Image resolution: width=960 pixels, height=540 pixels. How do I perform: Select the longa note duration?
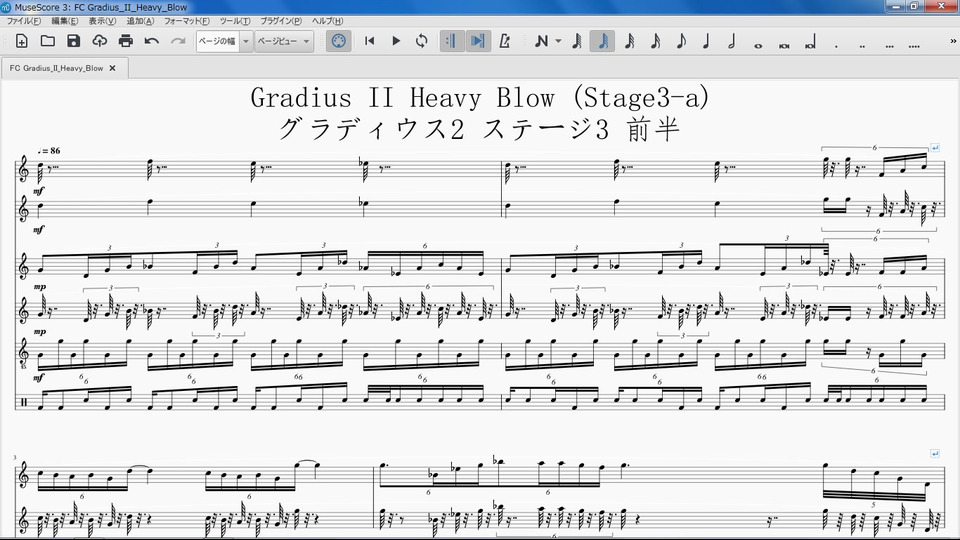[x=810, y=43]
